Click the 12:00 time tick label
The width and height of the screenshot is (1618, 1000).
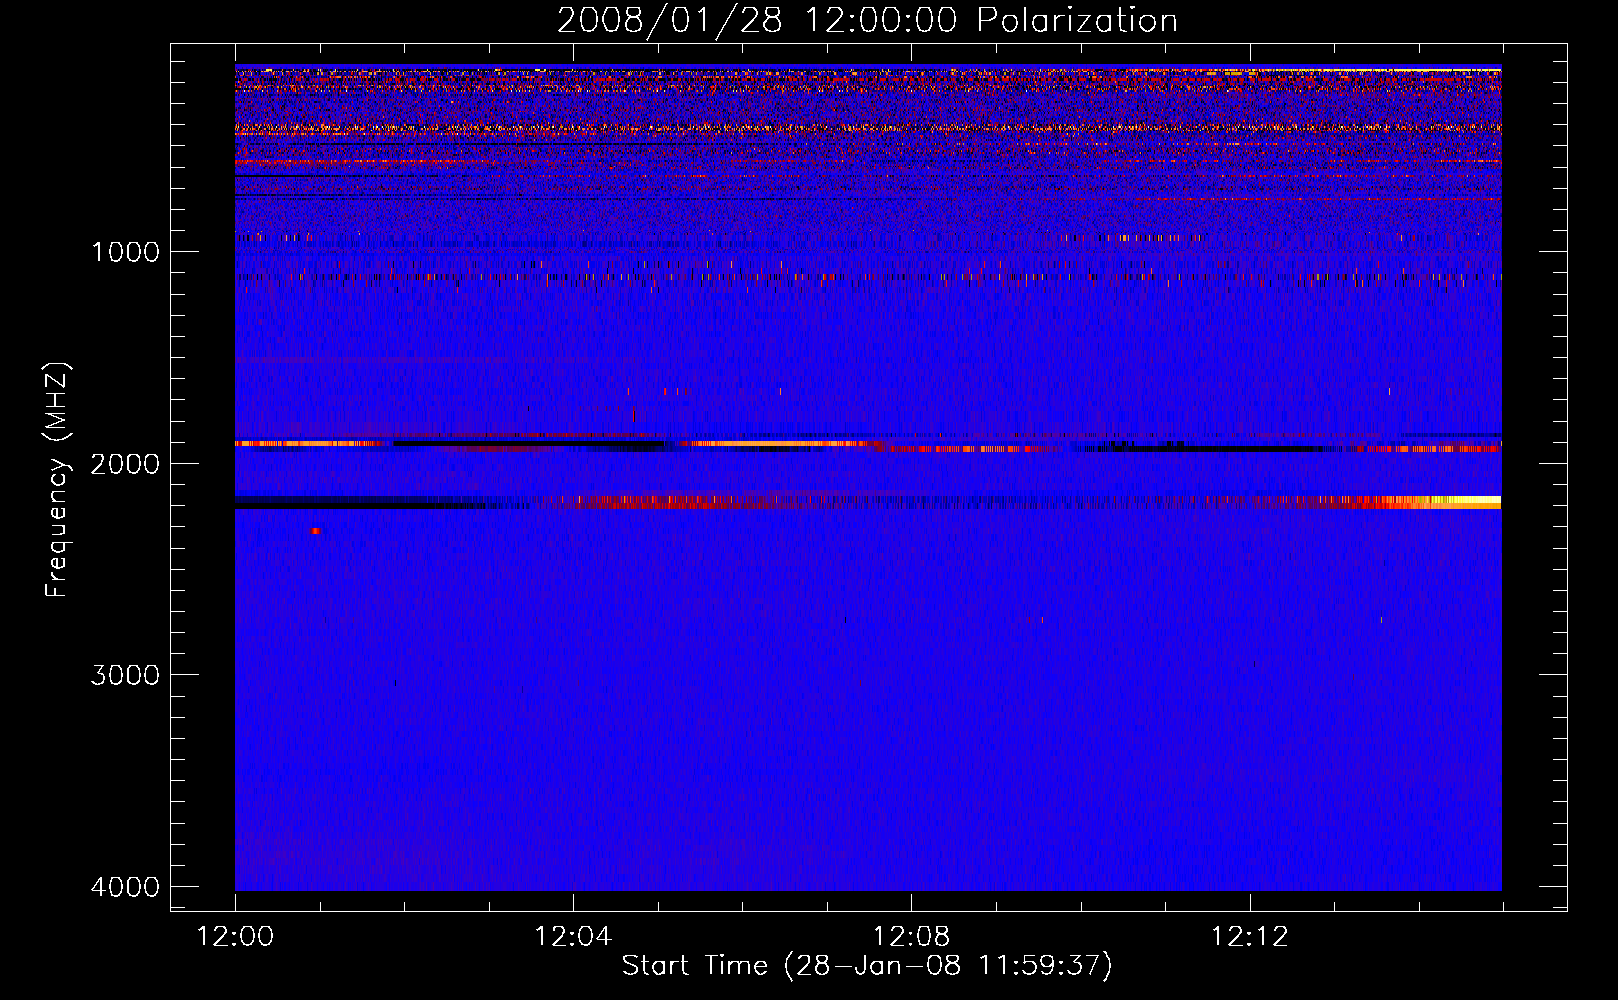click(x=235, y=937)
